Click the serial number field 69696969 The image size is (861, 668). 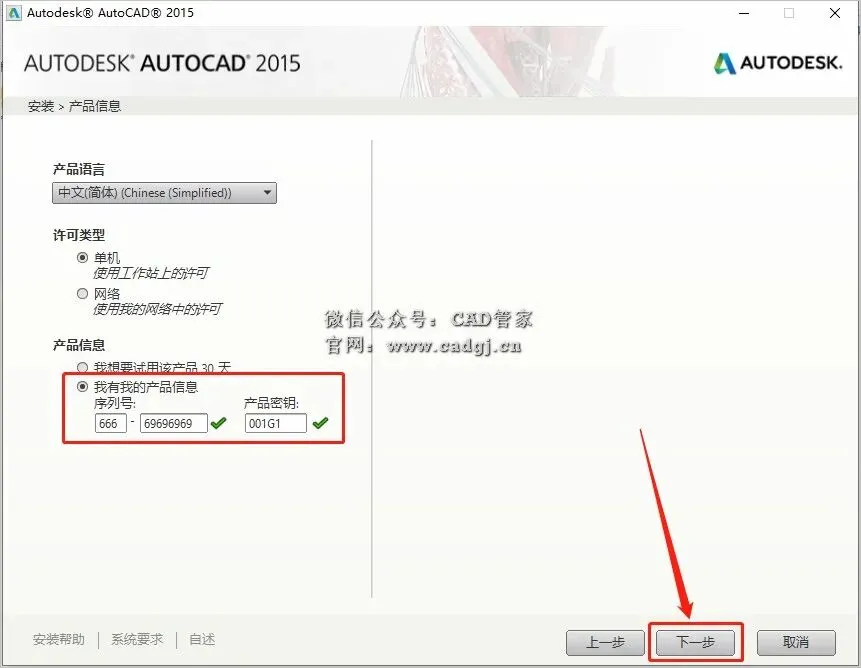[174, 423]
